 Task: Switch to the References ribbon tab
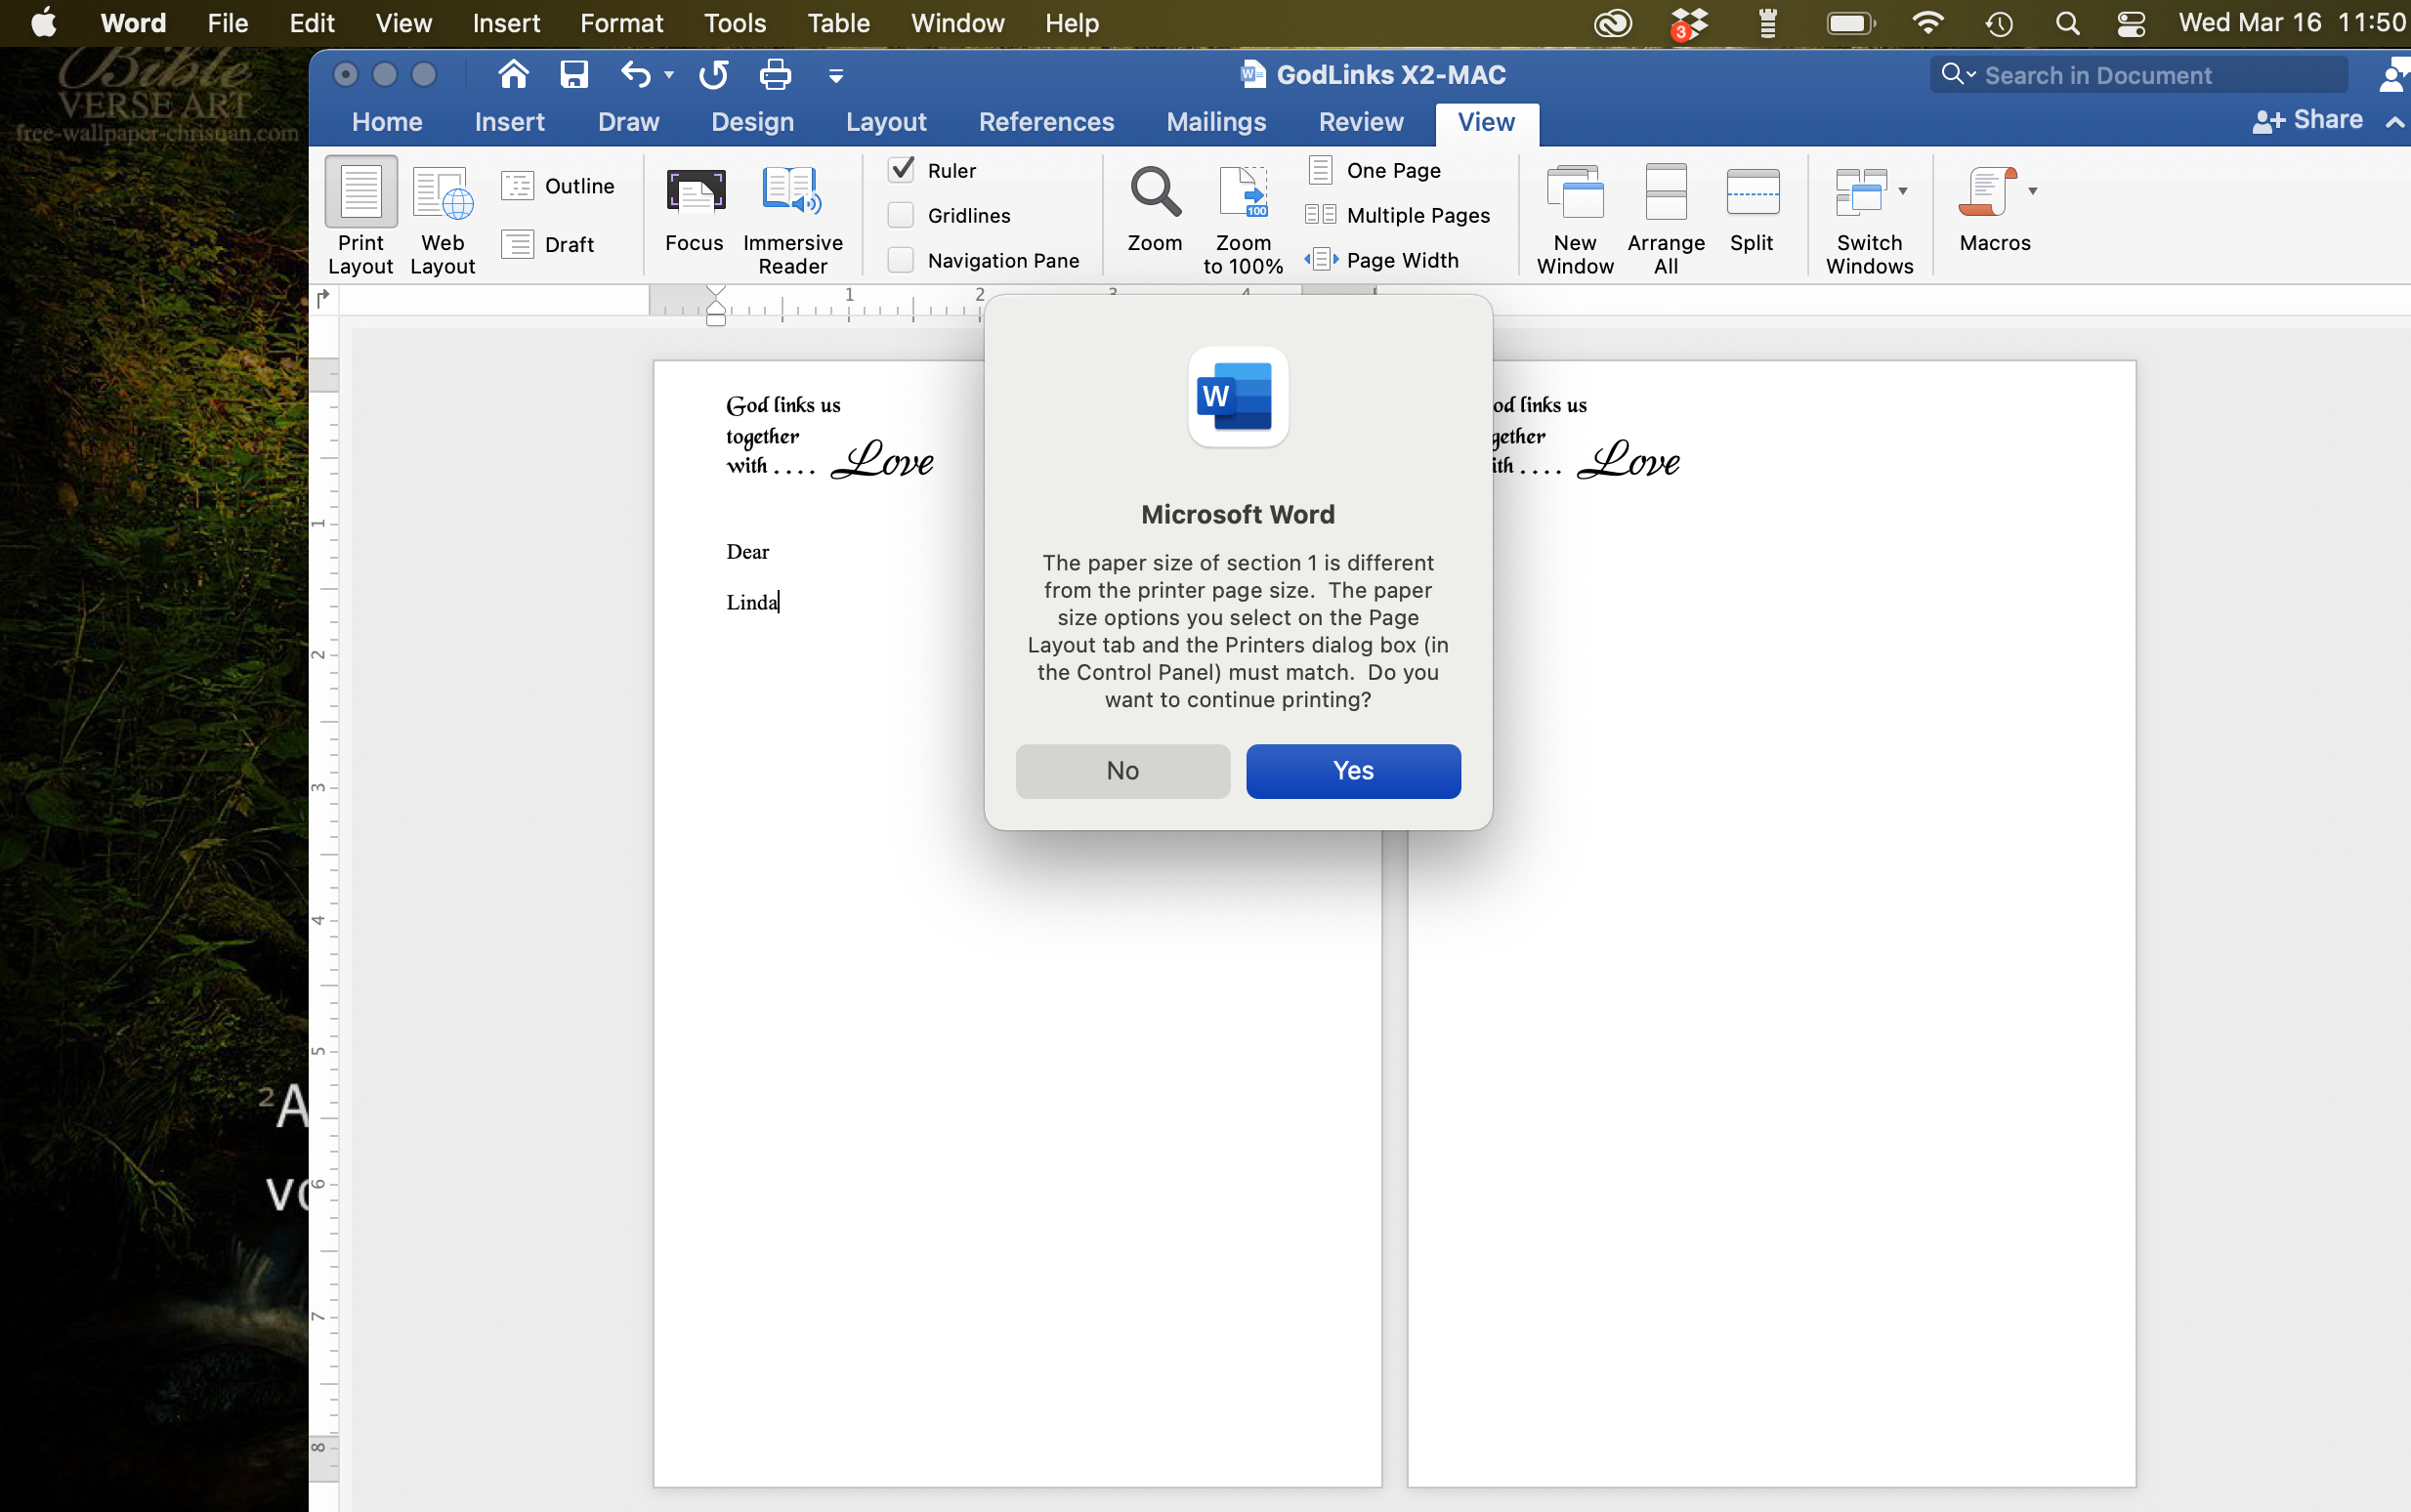tap(1045, 122)
